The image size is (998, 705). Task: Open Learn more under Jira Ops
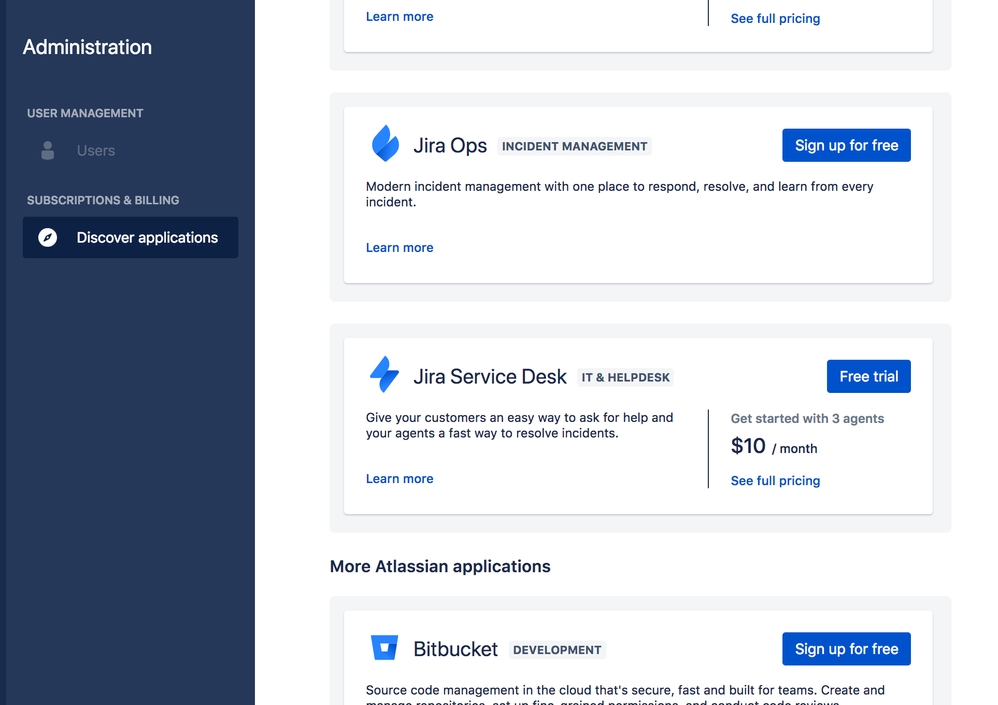tap(399, 248)
